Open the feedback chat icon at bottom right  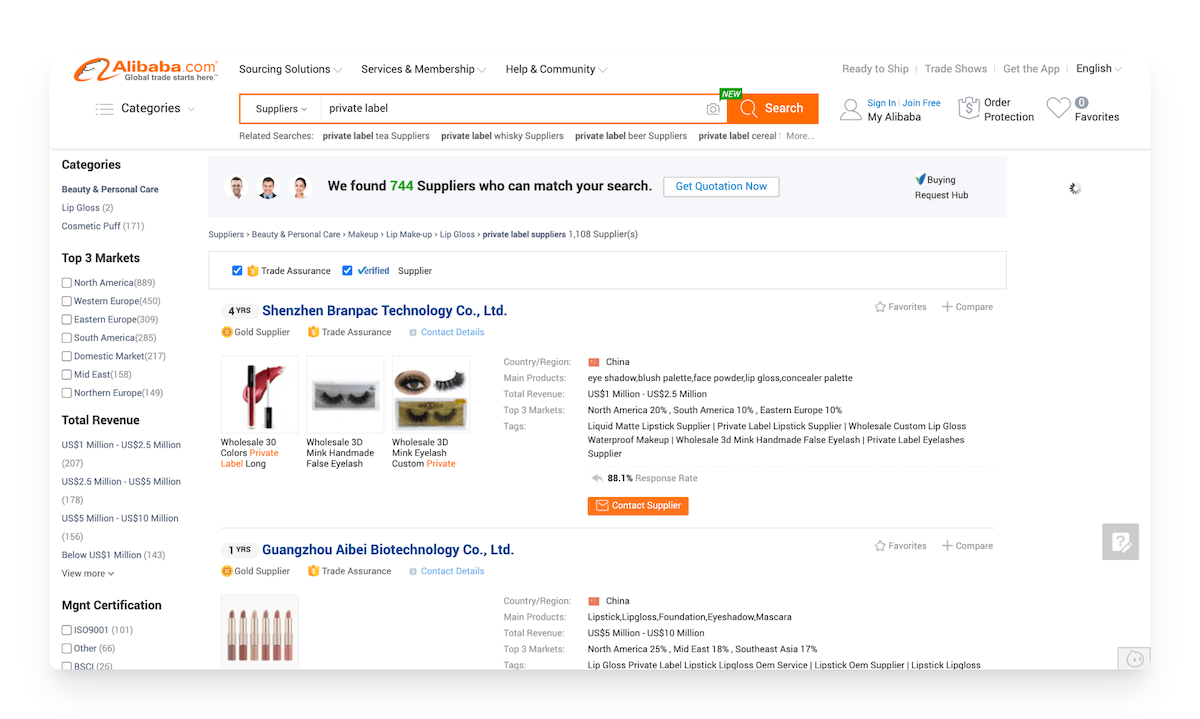(x=1134, y=659)
